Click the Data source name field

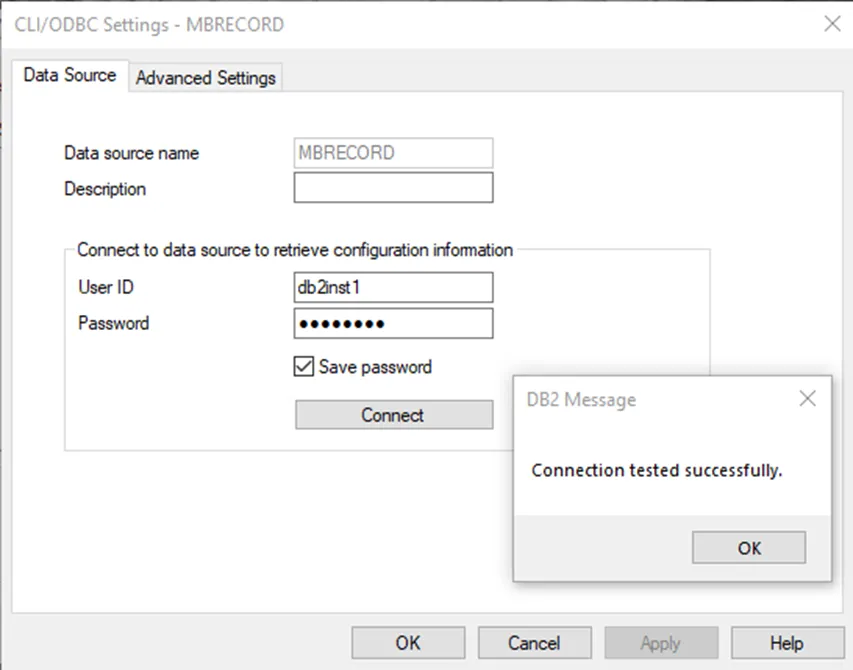click(393, 153)
